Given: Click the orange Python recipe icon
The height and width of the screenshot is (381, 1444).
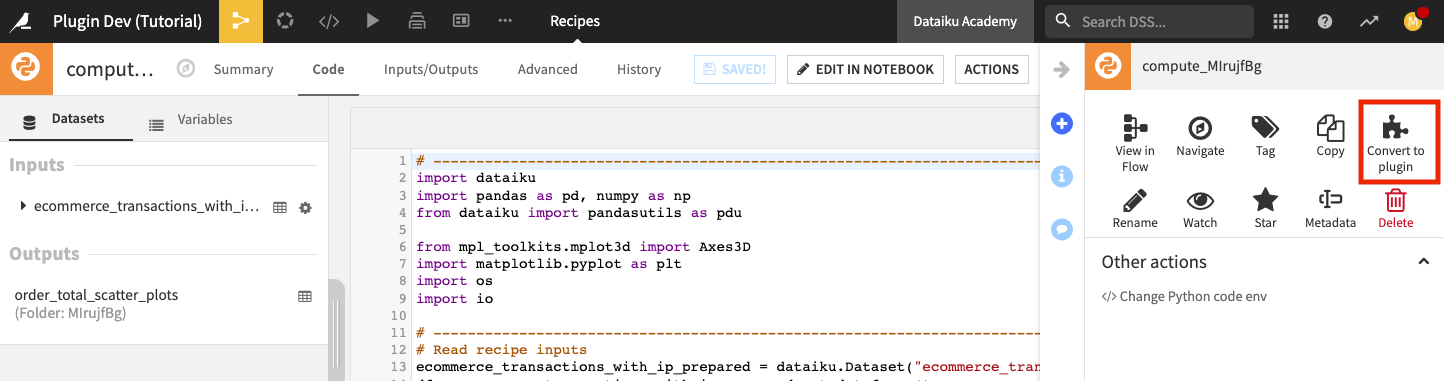Looking at the screenshot, I should 26,69.
